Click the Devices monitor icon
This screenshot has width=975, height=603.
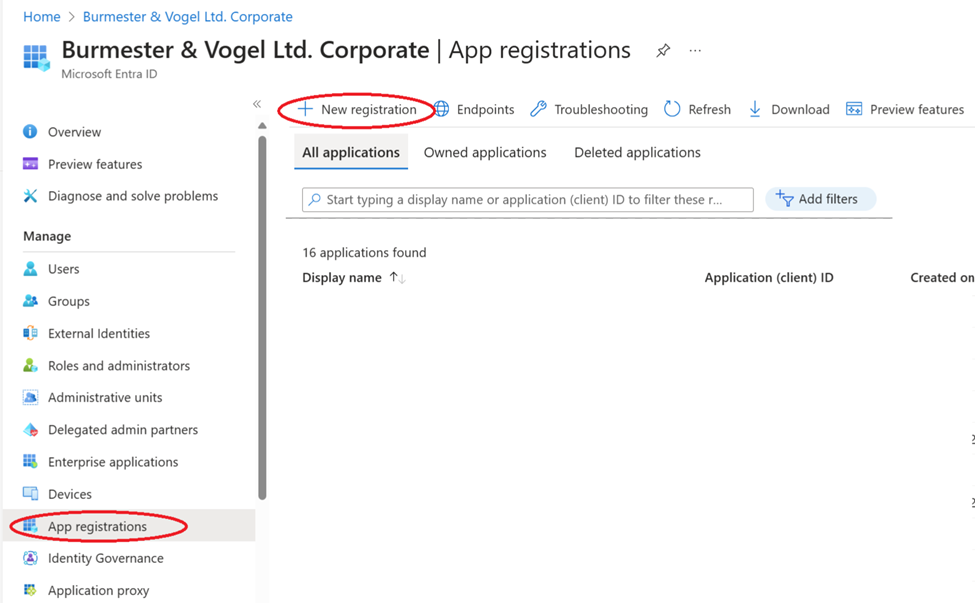click(30, 494)
